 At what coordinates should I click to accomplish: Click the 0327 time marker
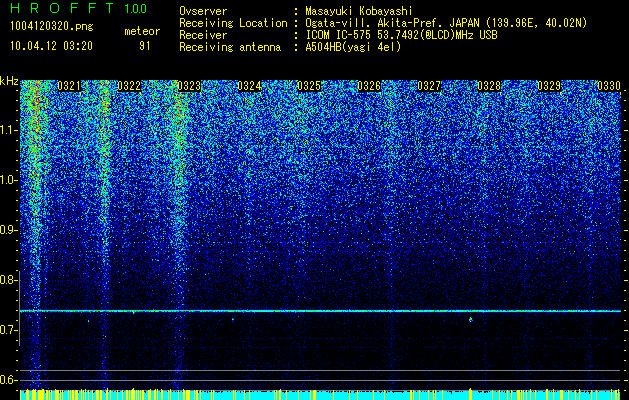tap(429, 86)
